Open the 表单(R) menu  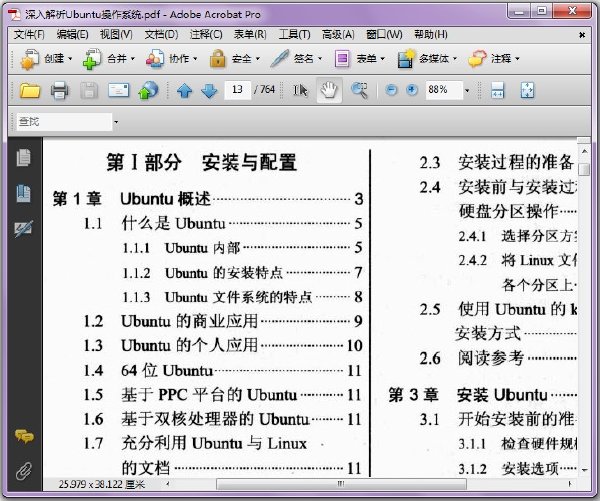click(250, 35)
